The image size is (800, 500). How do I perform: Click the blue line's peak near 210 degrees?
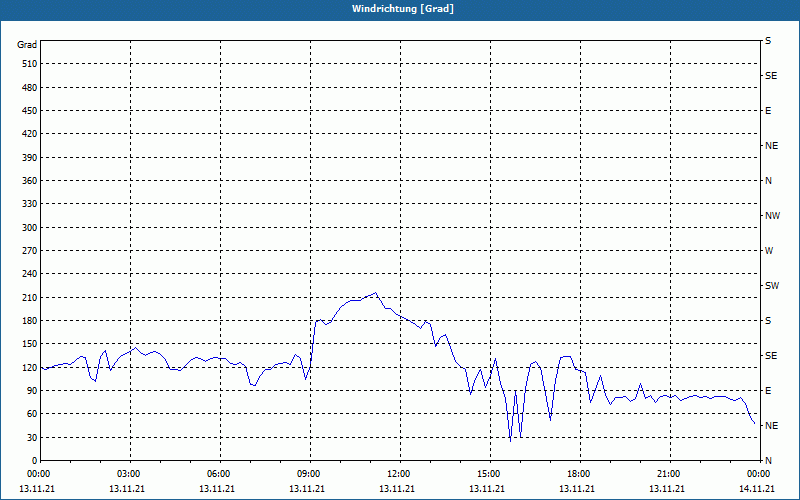pos(376,293)
